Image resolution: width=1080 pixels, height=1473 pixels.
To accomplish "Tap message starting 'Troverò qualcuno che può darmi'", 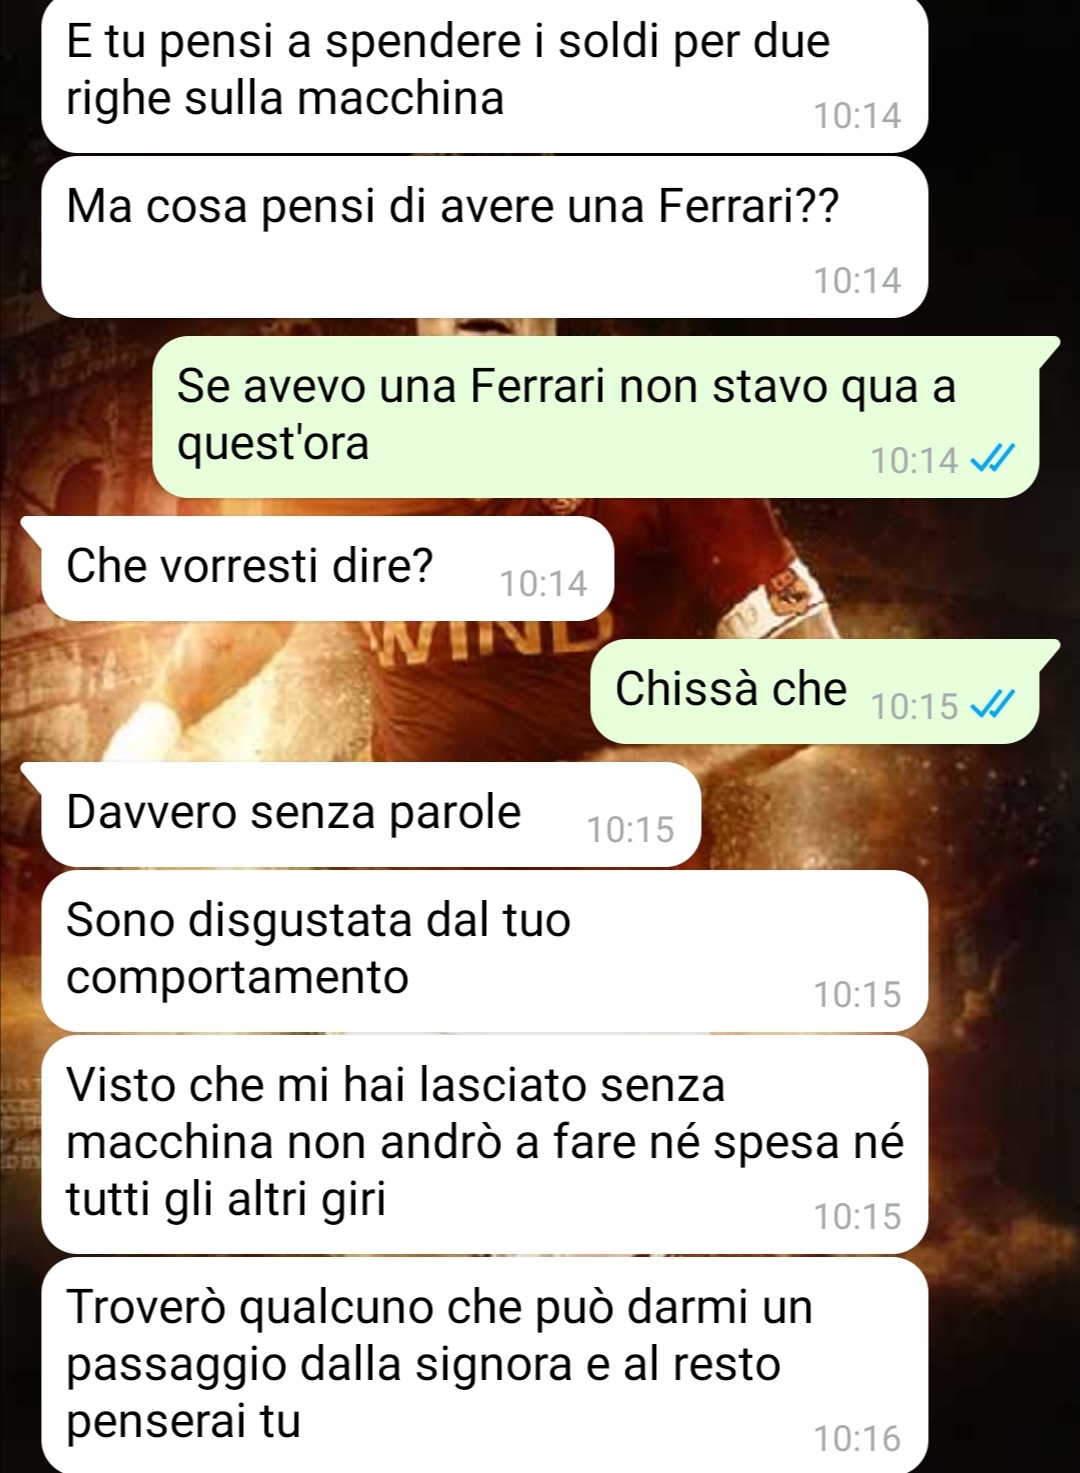I will click(x=485, y=1366).
